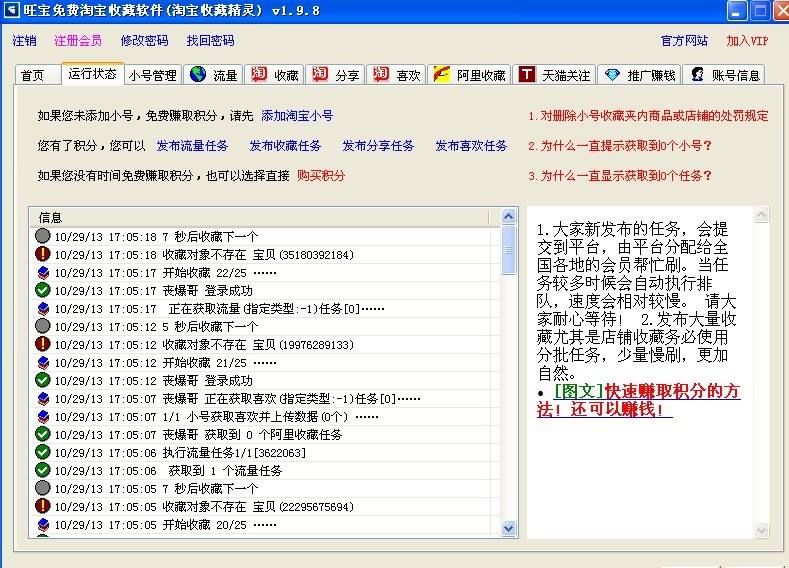Image resolution: width=789 pixels, height=568 pixels.
Task: Open the 官方网站 link
Action: tap(684, 41)
